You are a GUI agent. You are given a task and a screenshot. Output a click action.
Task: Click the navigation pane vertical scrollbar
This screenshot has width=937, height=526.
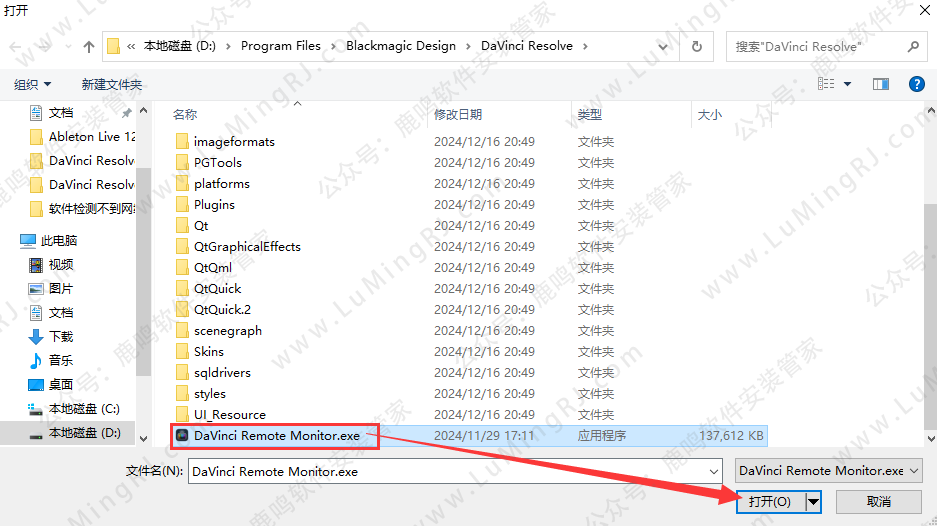pos(143,270)
